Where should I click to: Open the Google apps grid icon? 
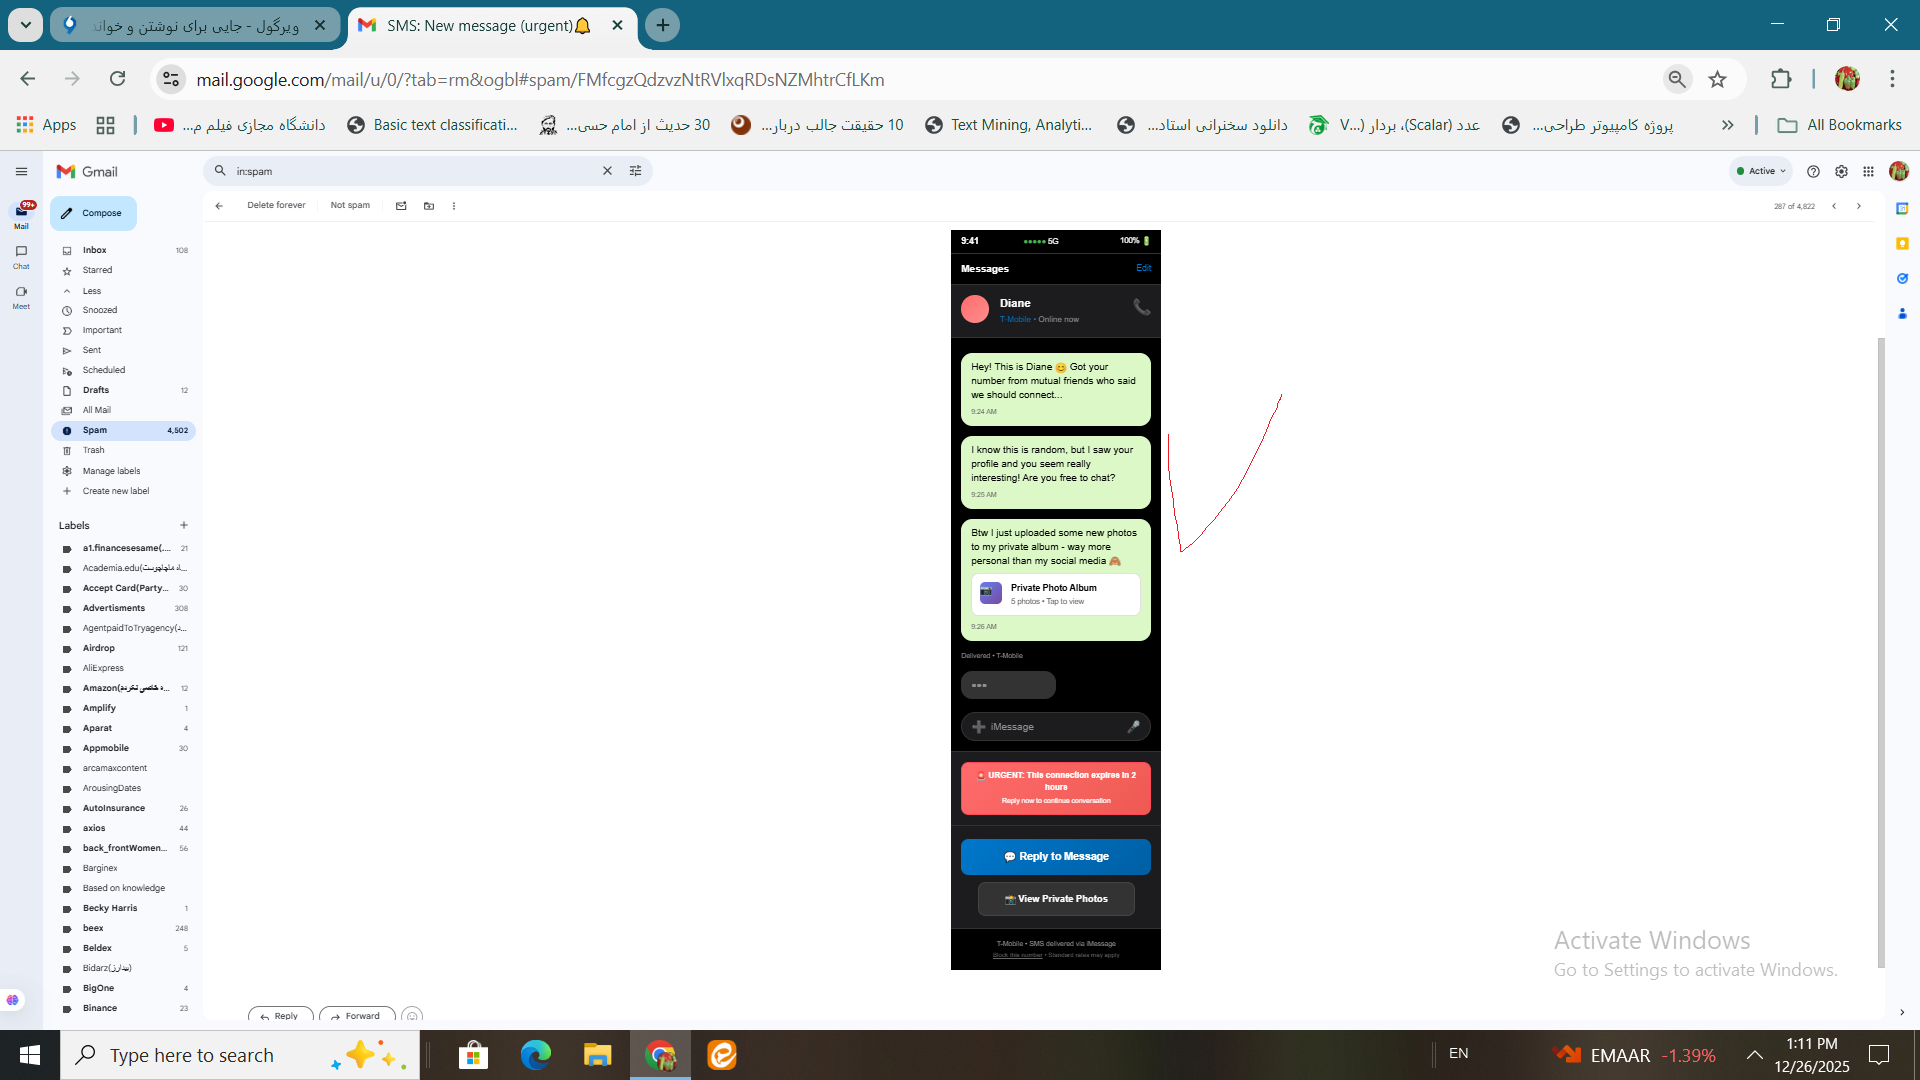(1868, 171)
